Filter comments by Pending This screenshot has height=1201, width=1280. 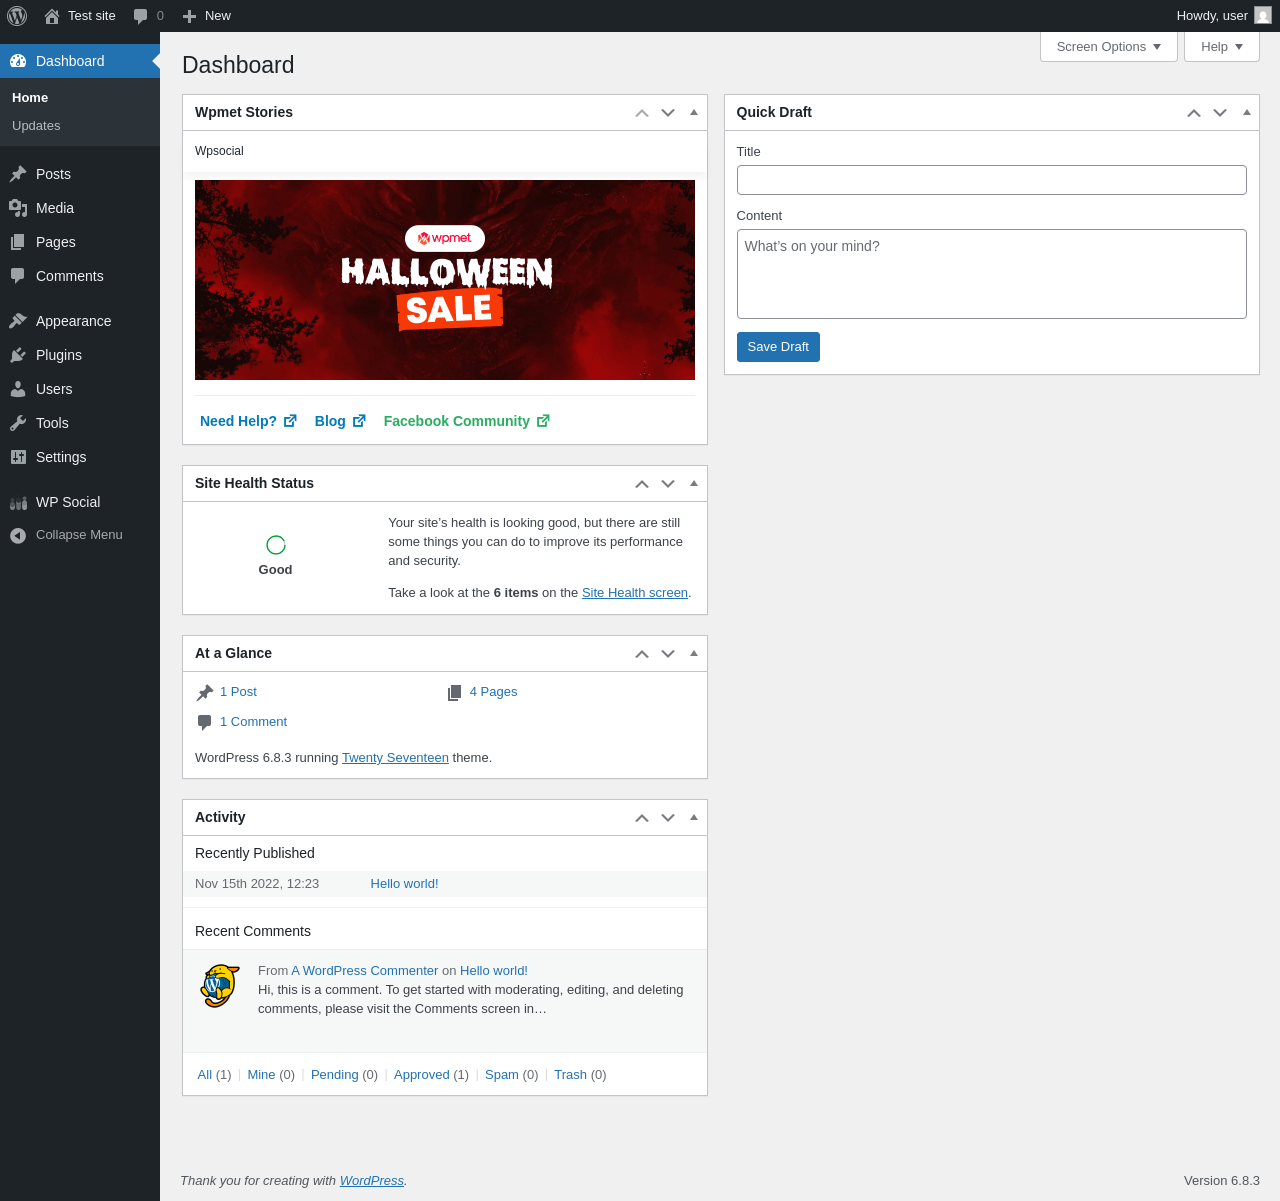click(x=335, y=1075)
